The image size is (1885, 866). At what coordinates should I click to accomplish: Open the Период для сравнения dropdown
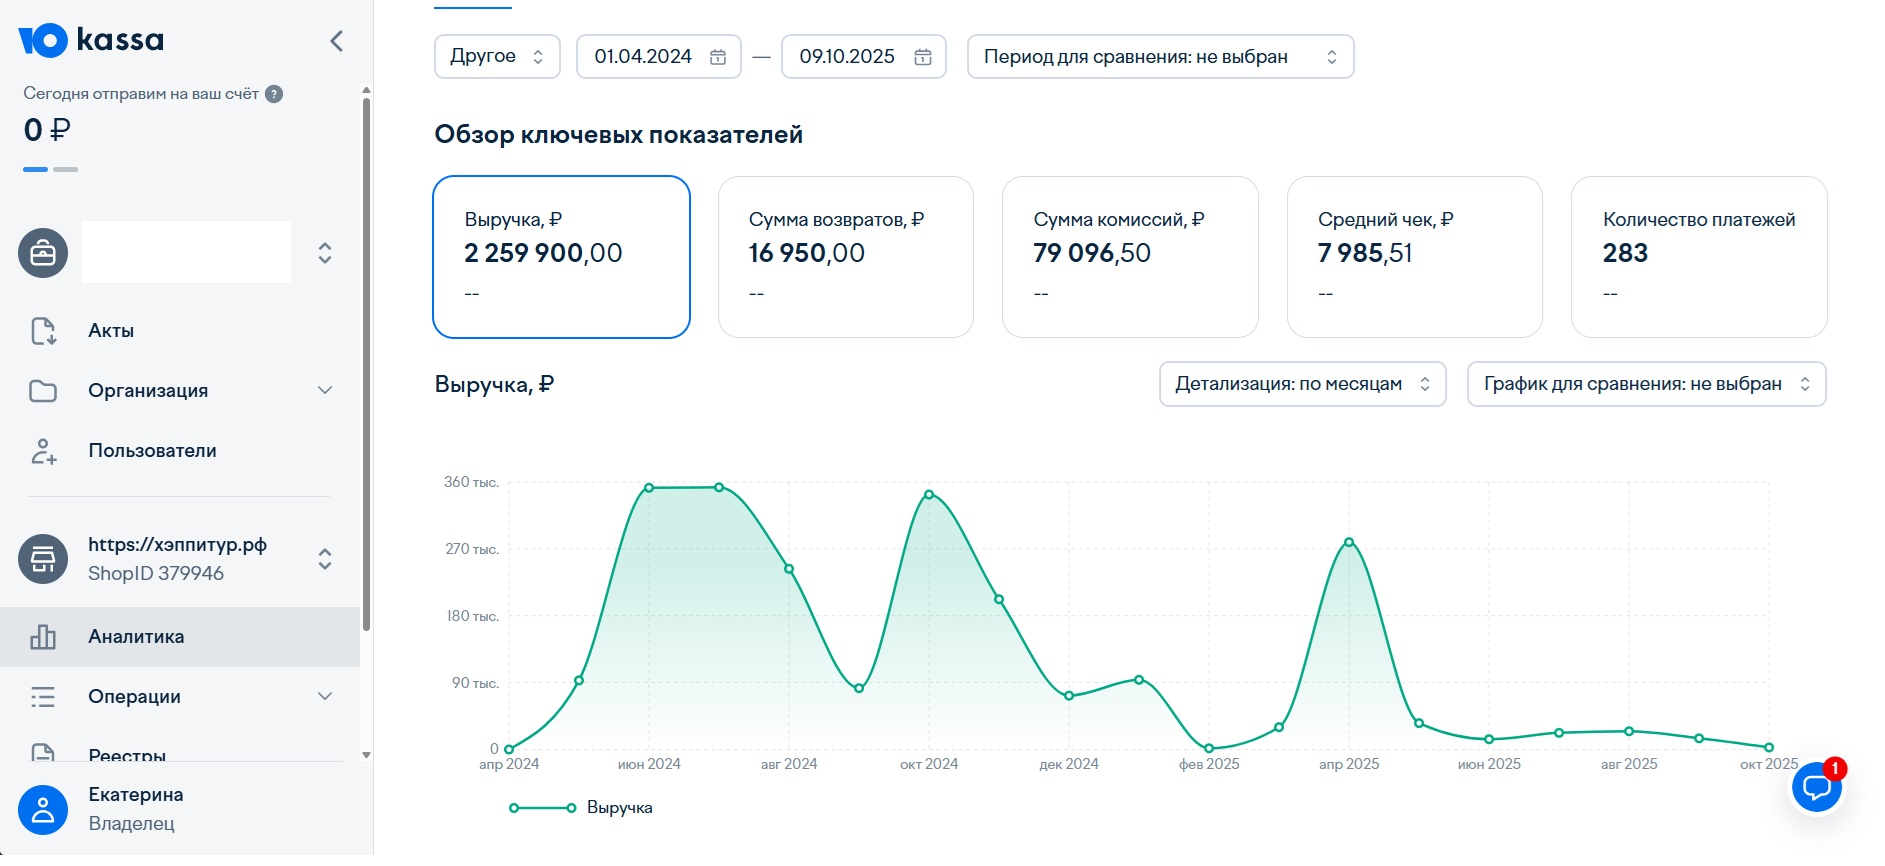tap(1160, 57)
